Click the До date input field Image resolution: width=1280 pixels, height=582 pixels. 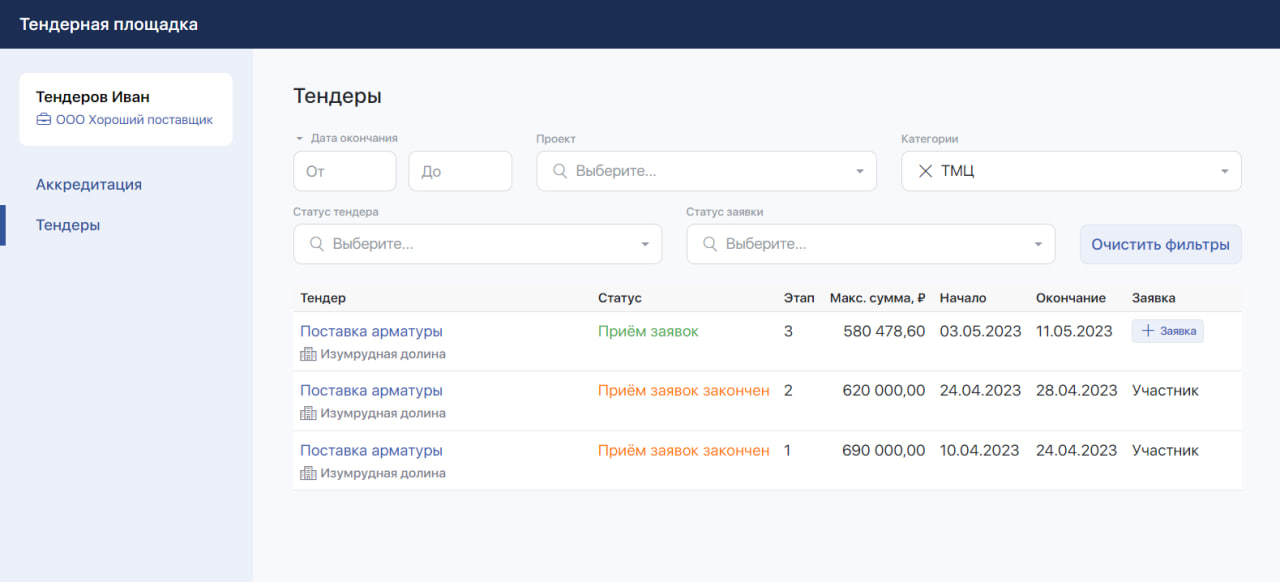click(x=460, y=171)
